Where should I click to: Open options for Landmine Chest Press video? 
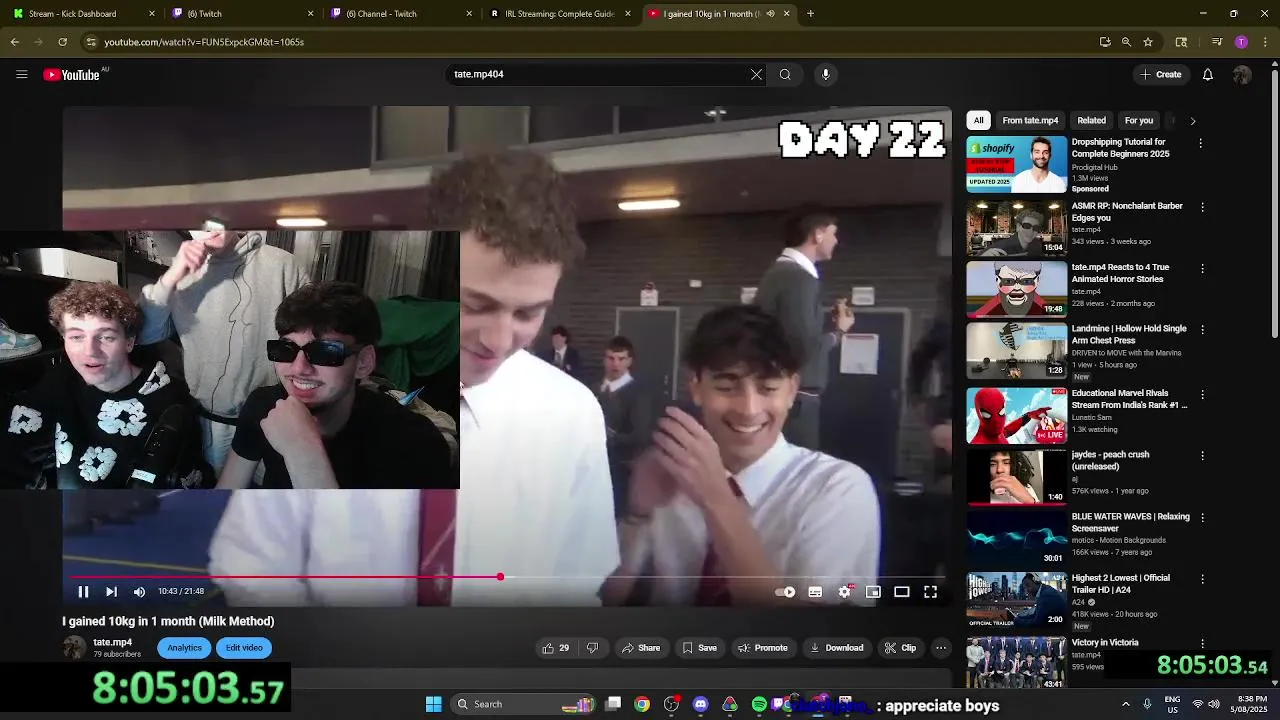coord(1202,330)
